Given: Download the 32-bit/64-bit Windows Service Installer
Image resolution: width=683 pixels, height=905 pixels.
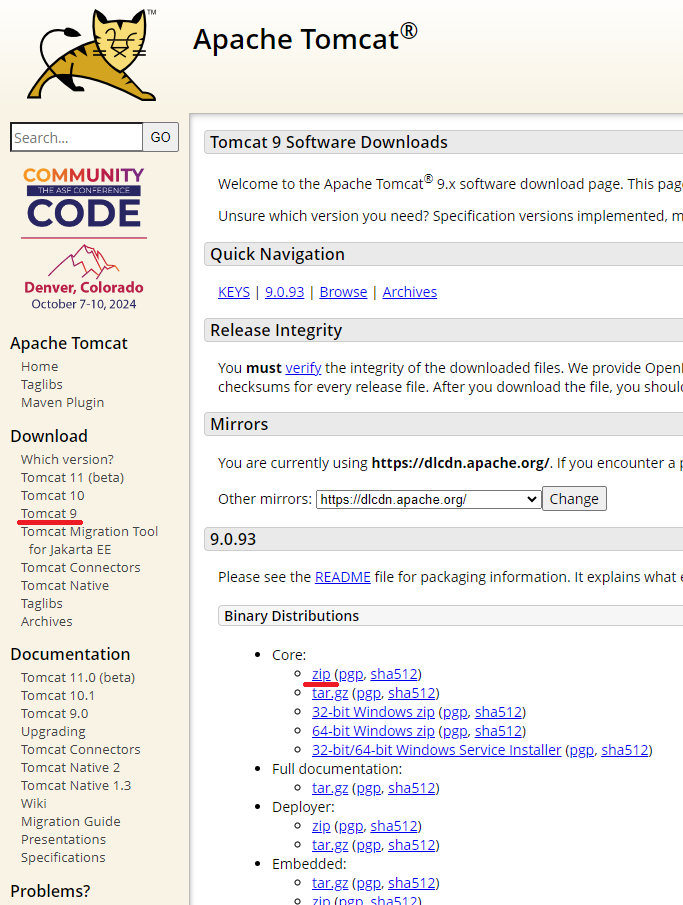Looking at the screenshot, I should pos(436,750).
